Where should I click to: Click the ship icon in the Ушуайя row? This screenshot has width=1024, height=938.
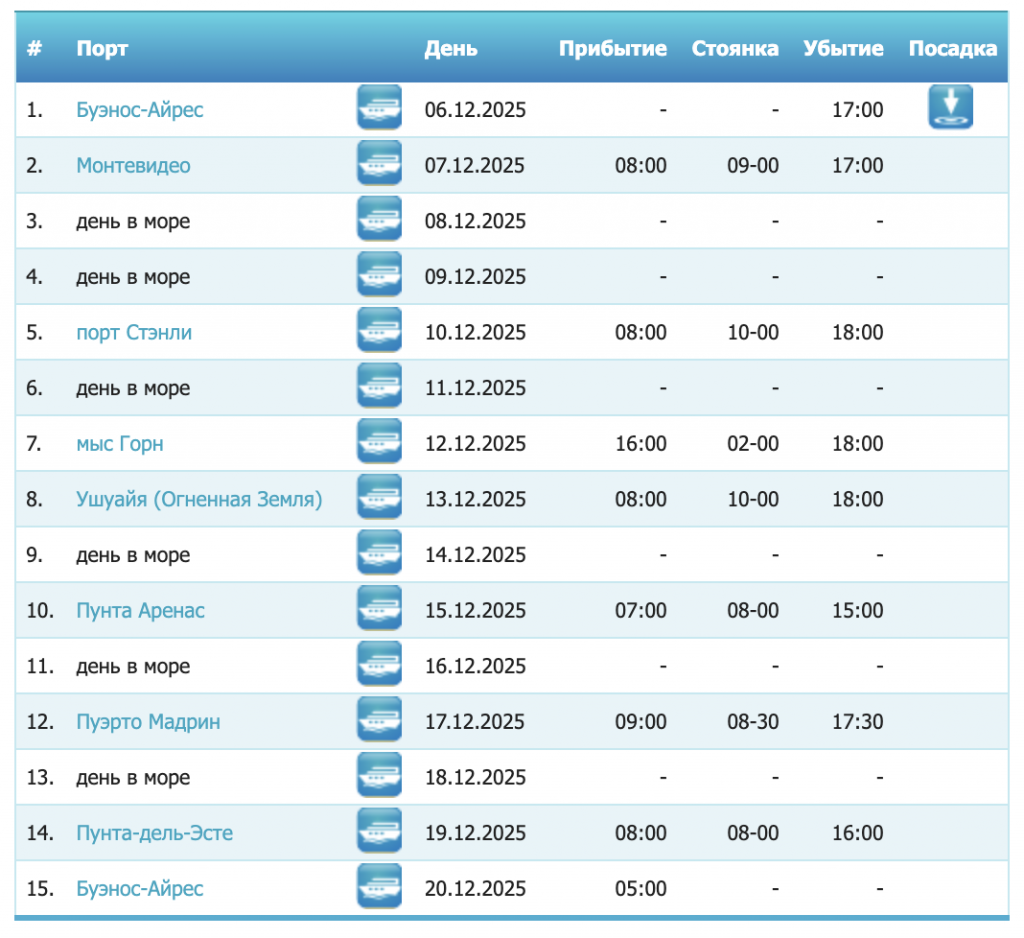(x=379, y=498)
